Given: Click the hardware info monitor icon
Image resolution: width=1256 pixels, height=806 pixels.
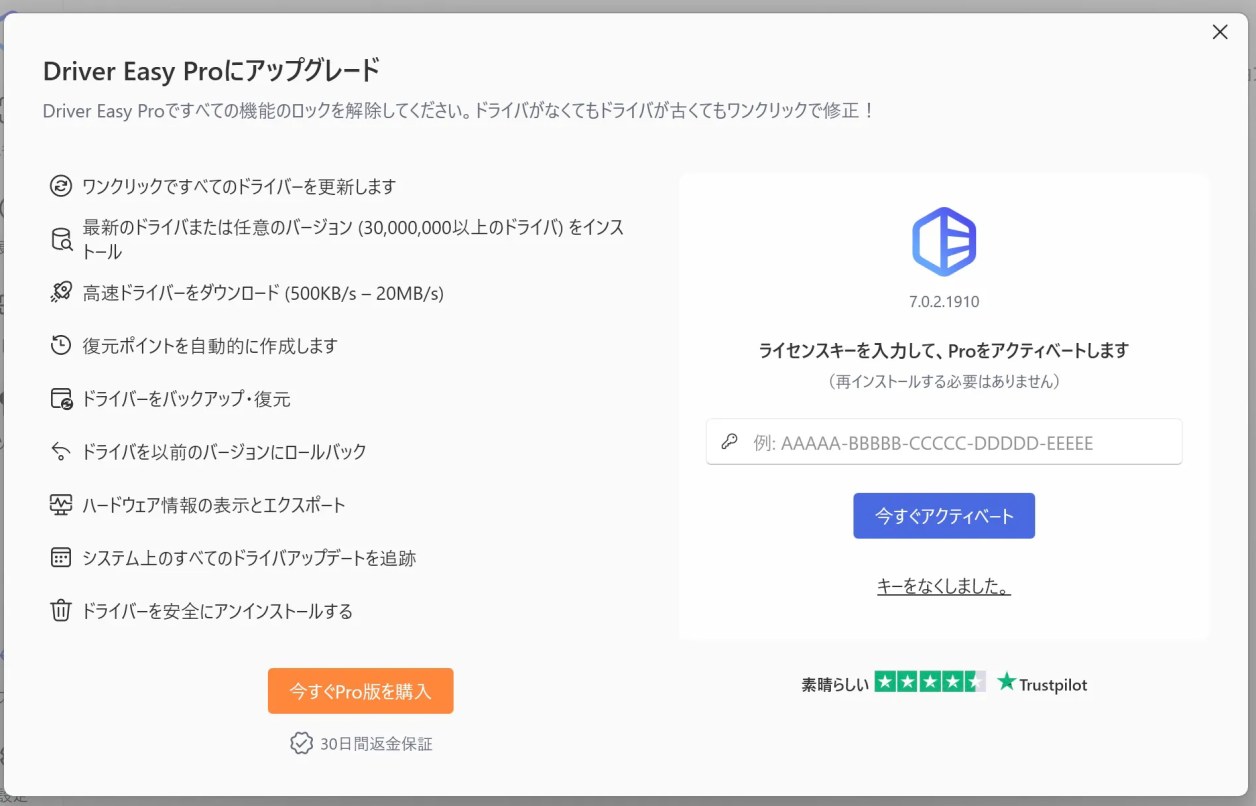Looking at the screenshot, I should point(61,505).
